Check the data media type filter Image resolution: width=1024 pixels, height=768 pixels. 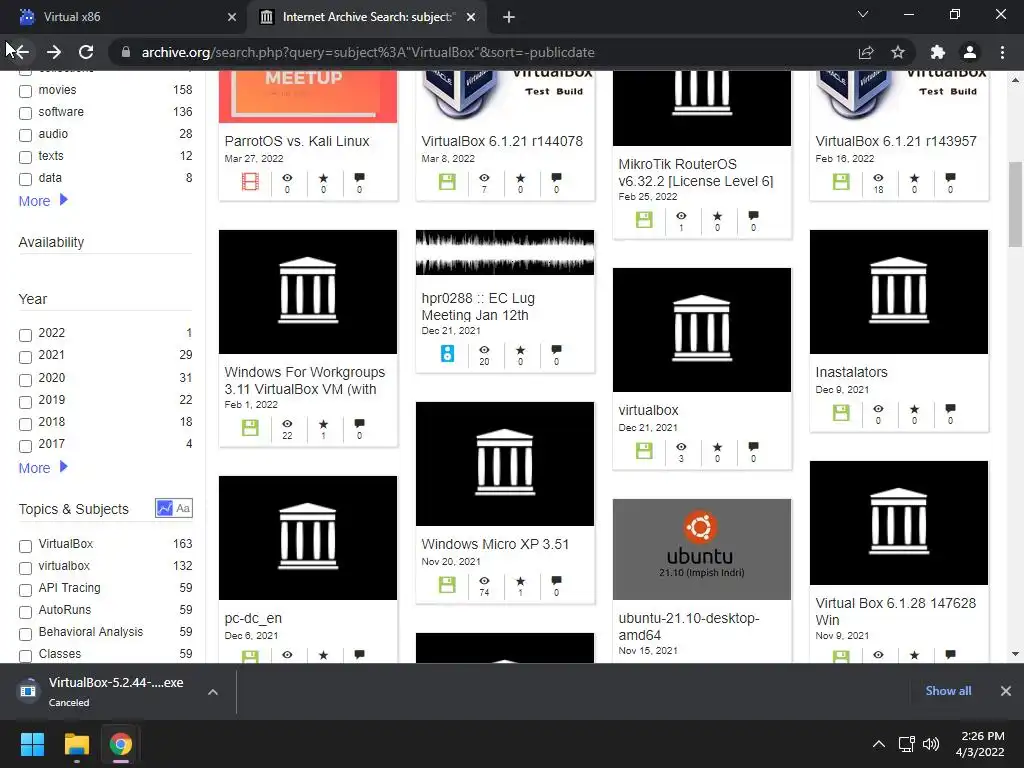point(25,179)
